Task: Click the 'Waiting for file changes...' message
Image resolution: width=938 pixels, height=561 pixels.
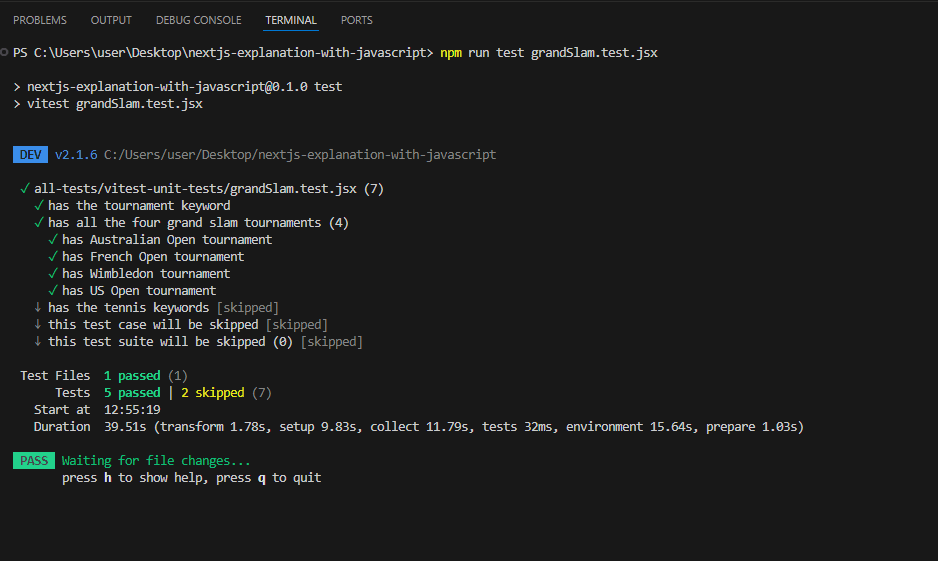Action: tap(156, 461)
